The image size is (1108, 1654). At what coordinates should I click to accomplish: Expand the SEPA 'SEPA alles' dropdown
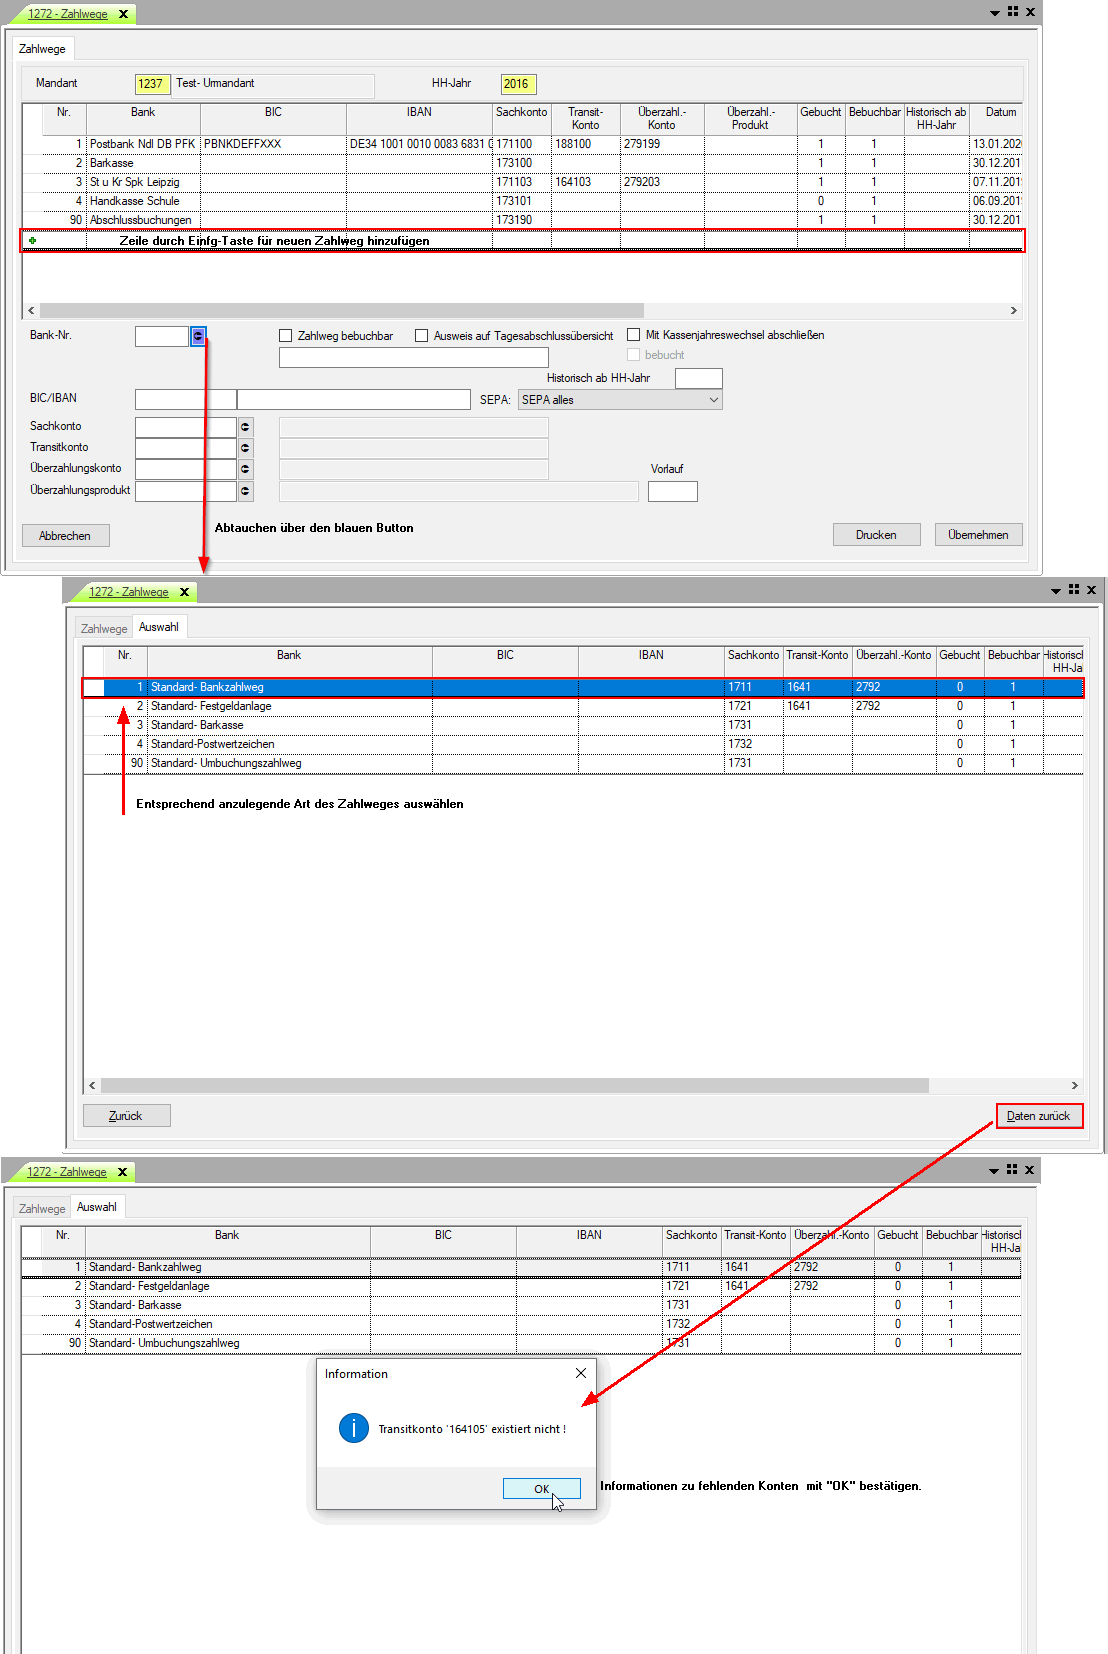tap(620, 400)
